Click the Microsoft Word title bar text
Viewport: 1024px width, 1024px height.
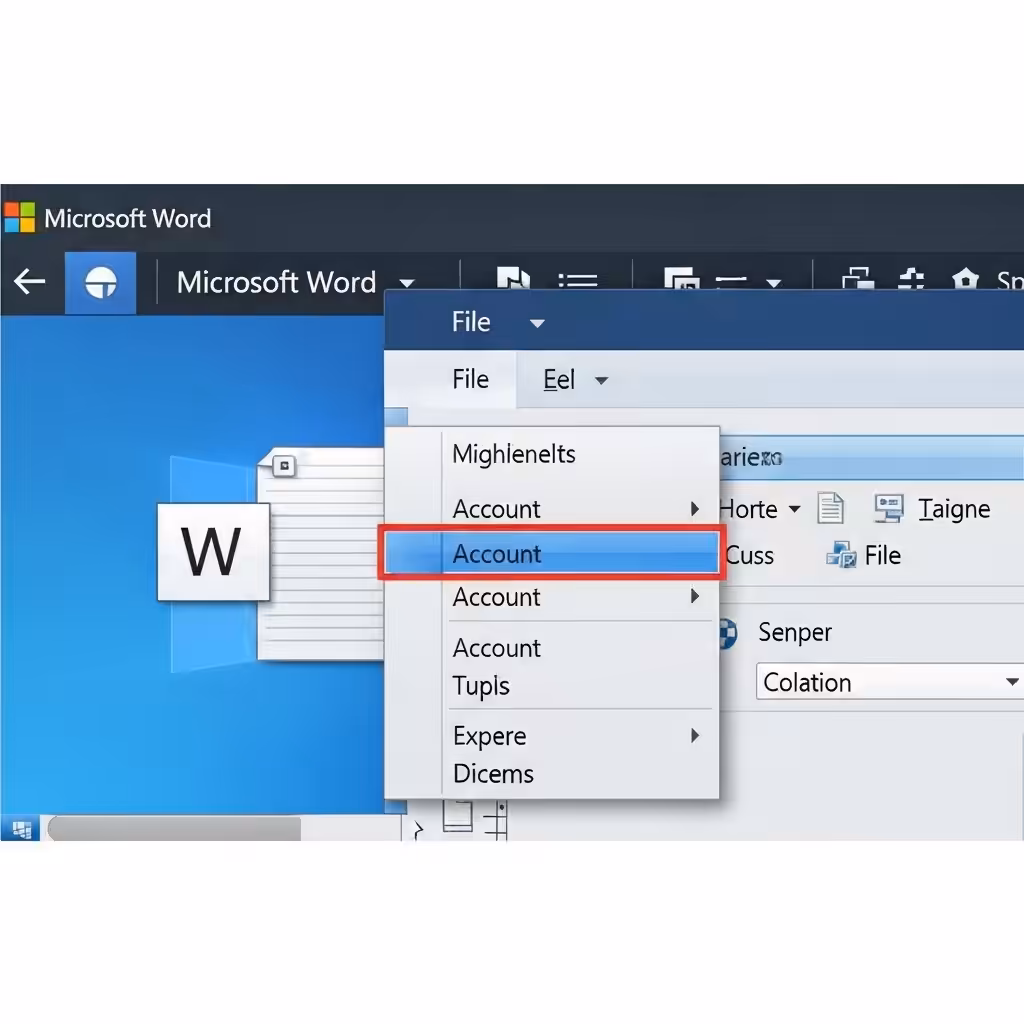tap(128, 218)
